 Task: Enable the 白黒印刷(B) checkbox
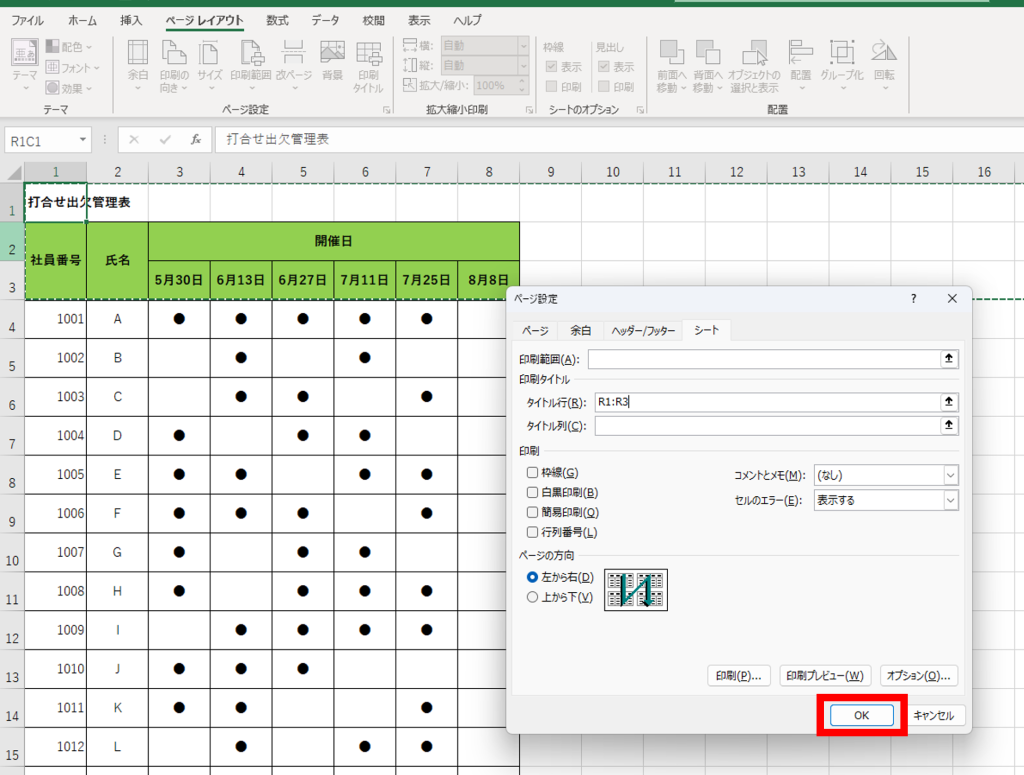[x=532, y=492]
